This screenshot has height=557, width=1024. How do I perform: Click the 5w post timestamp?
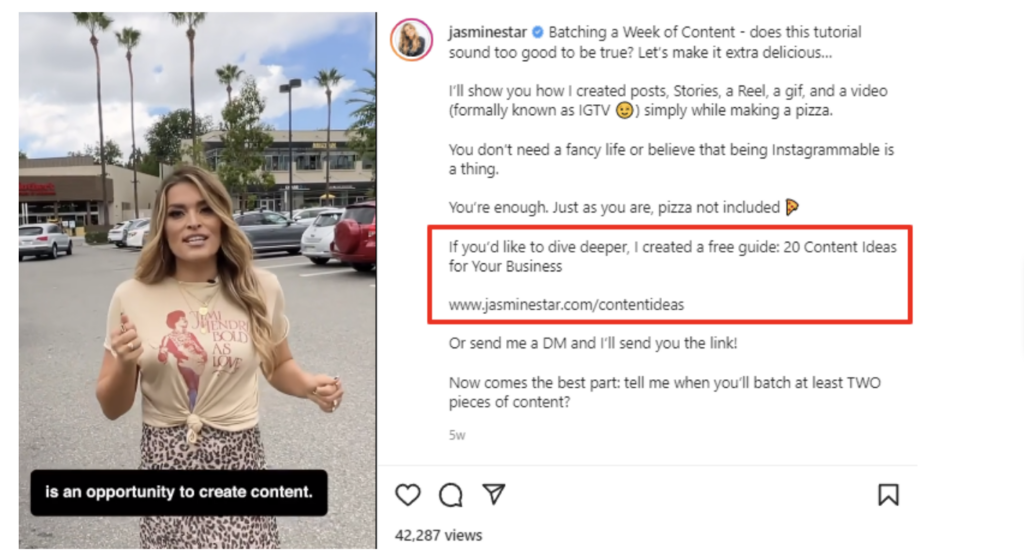pyautogui.click(x=457, y=435)
